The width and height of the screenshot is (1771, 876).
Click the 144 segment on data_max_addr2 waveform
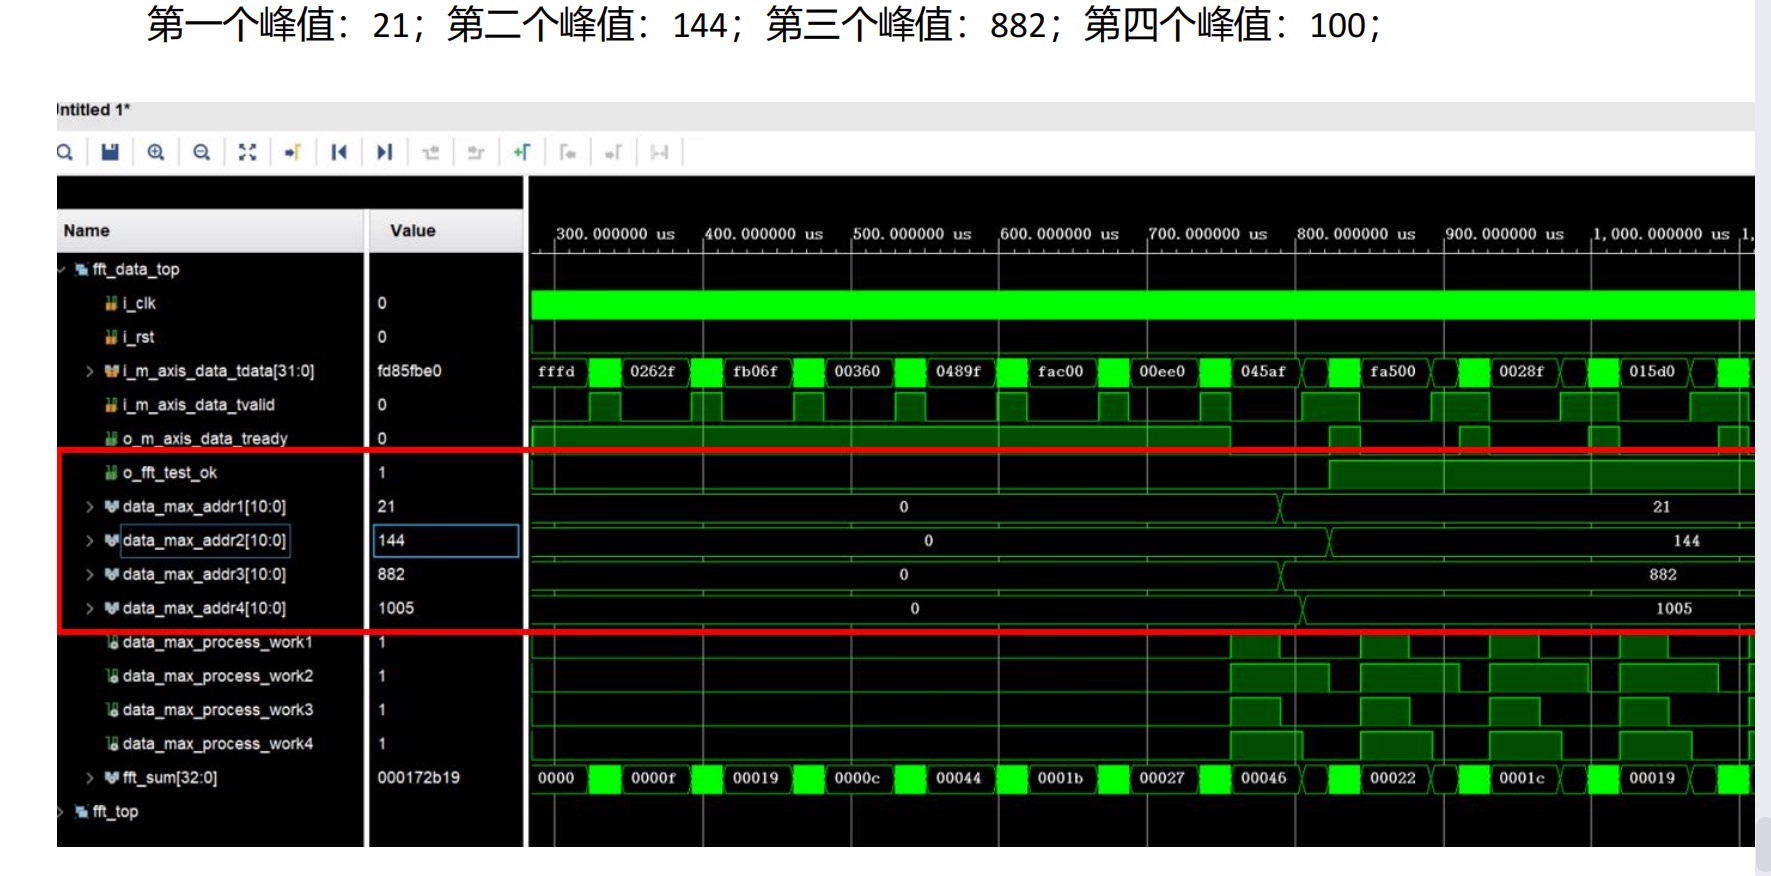click(x=1687, y=541)
